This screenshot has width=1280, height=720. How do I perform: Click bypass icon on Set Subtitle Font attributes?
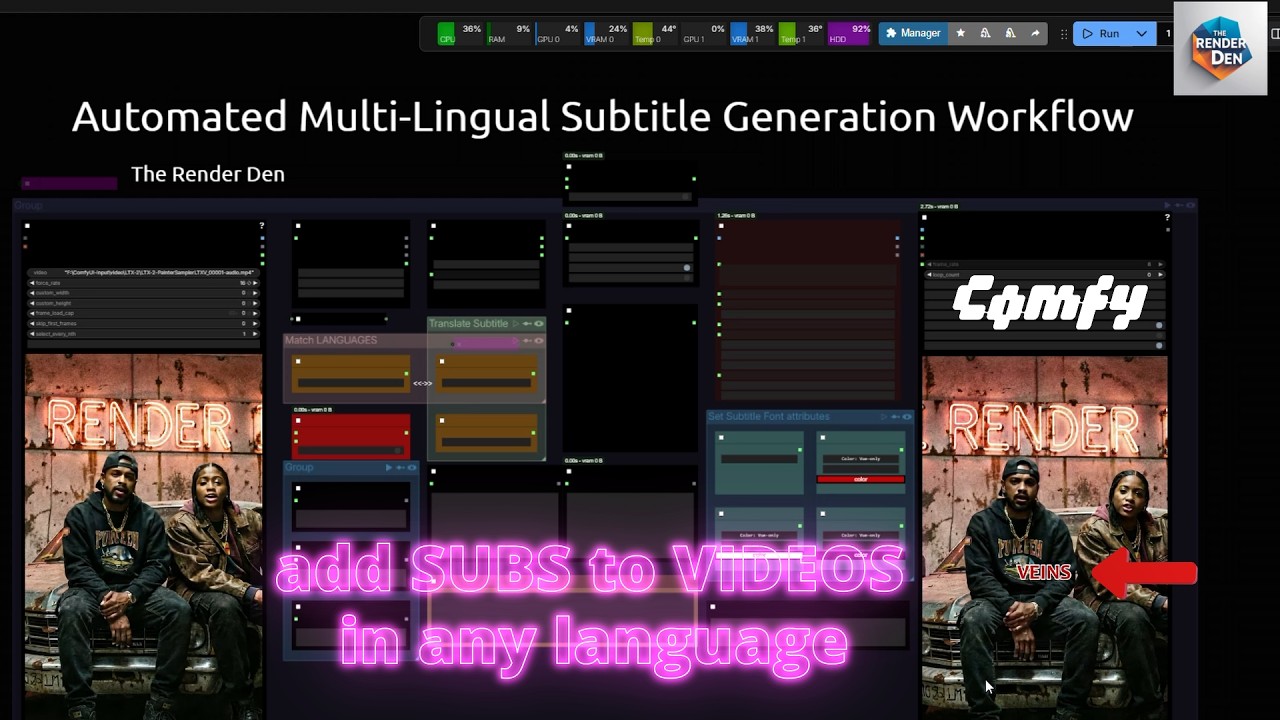895,416
